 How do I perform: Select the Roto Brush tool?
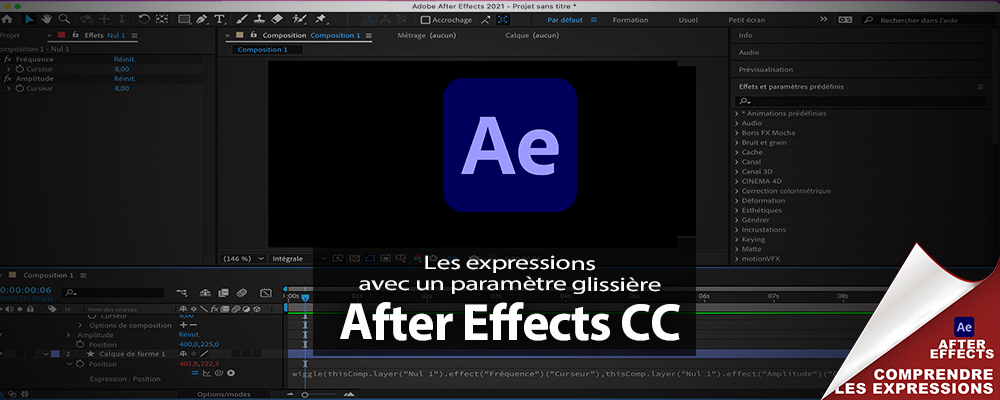[300, 19]
